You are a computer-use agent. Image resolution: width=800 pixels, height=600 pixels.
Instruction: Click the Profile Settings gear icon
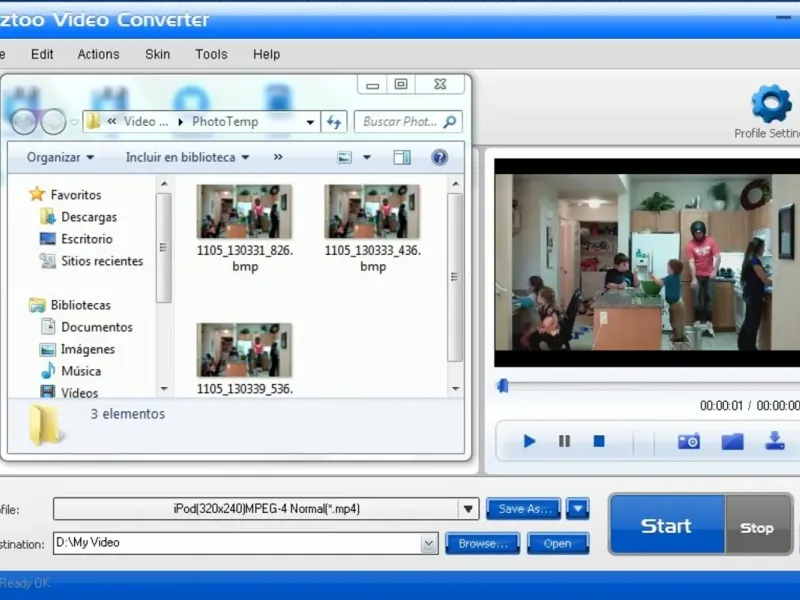pyautogui.click(x=771, y=104)
